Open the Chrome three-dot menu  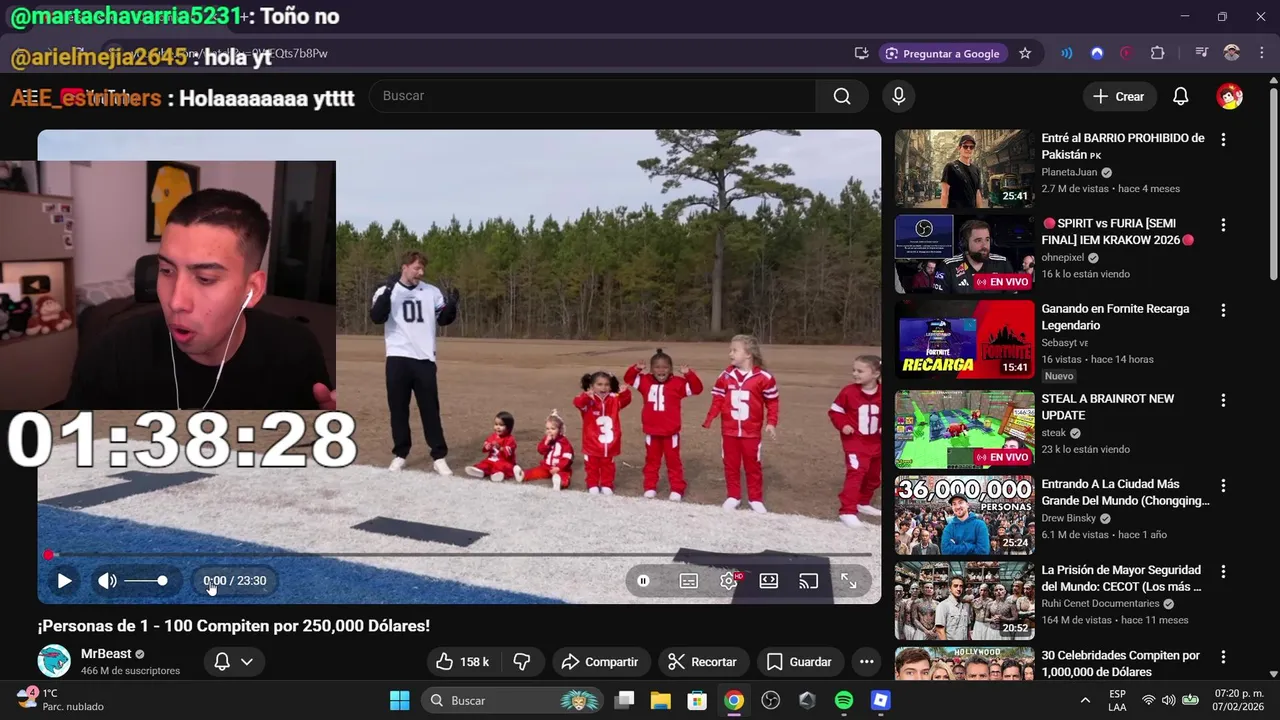pos(1260,53)
